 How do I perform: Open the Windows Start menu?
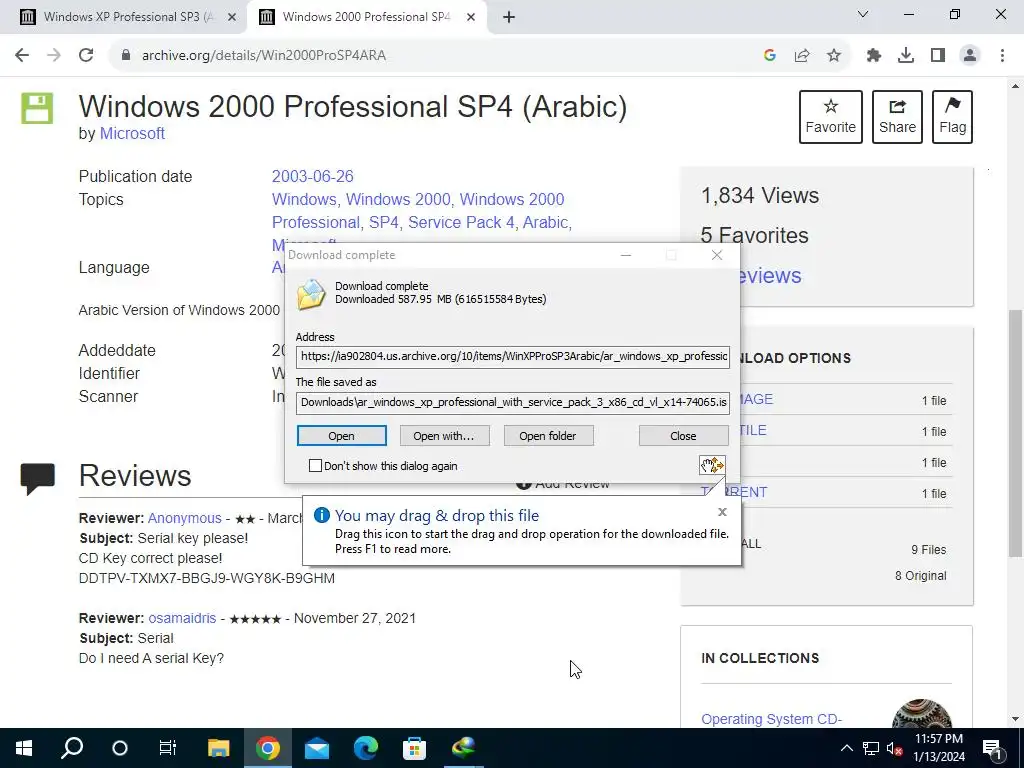tap(24, 748)
